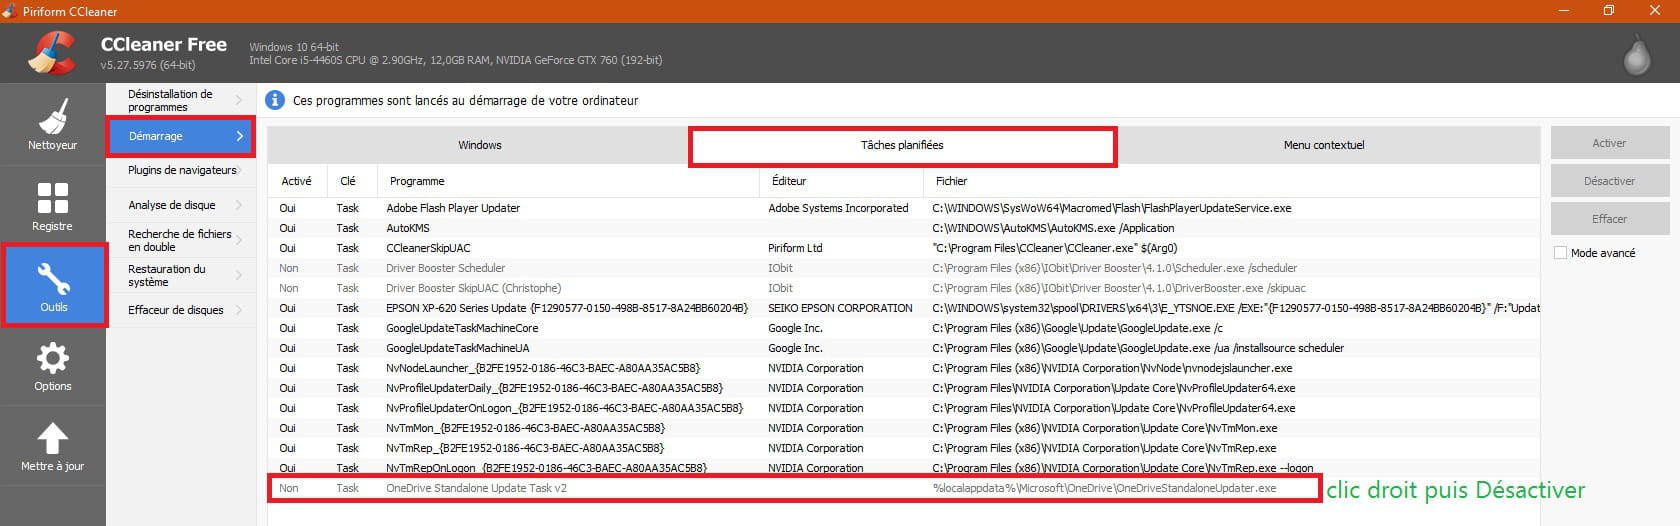Sort by the Éditeur column header
The height and width of the screenshot is (526, 1680).
coord(841,181)
